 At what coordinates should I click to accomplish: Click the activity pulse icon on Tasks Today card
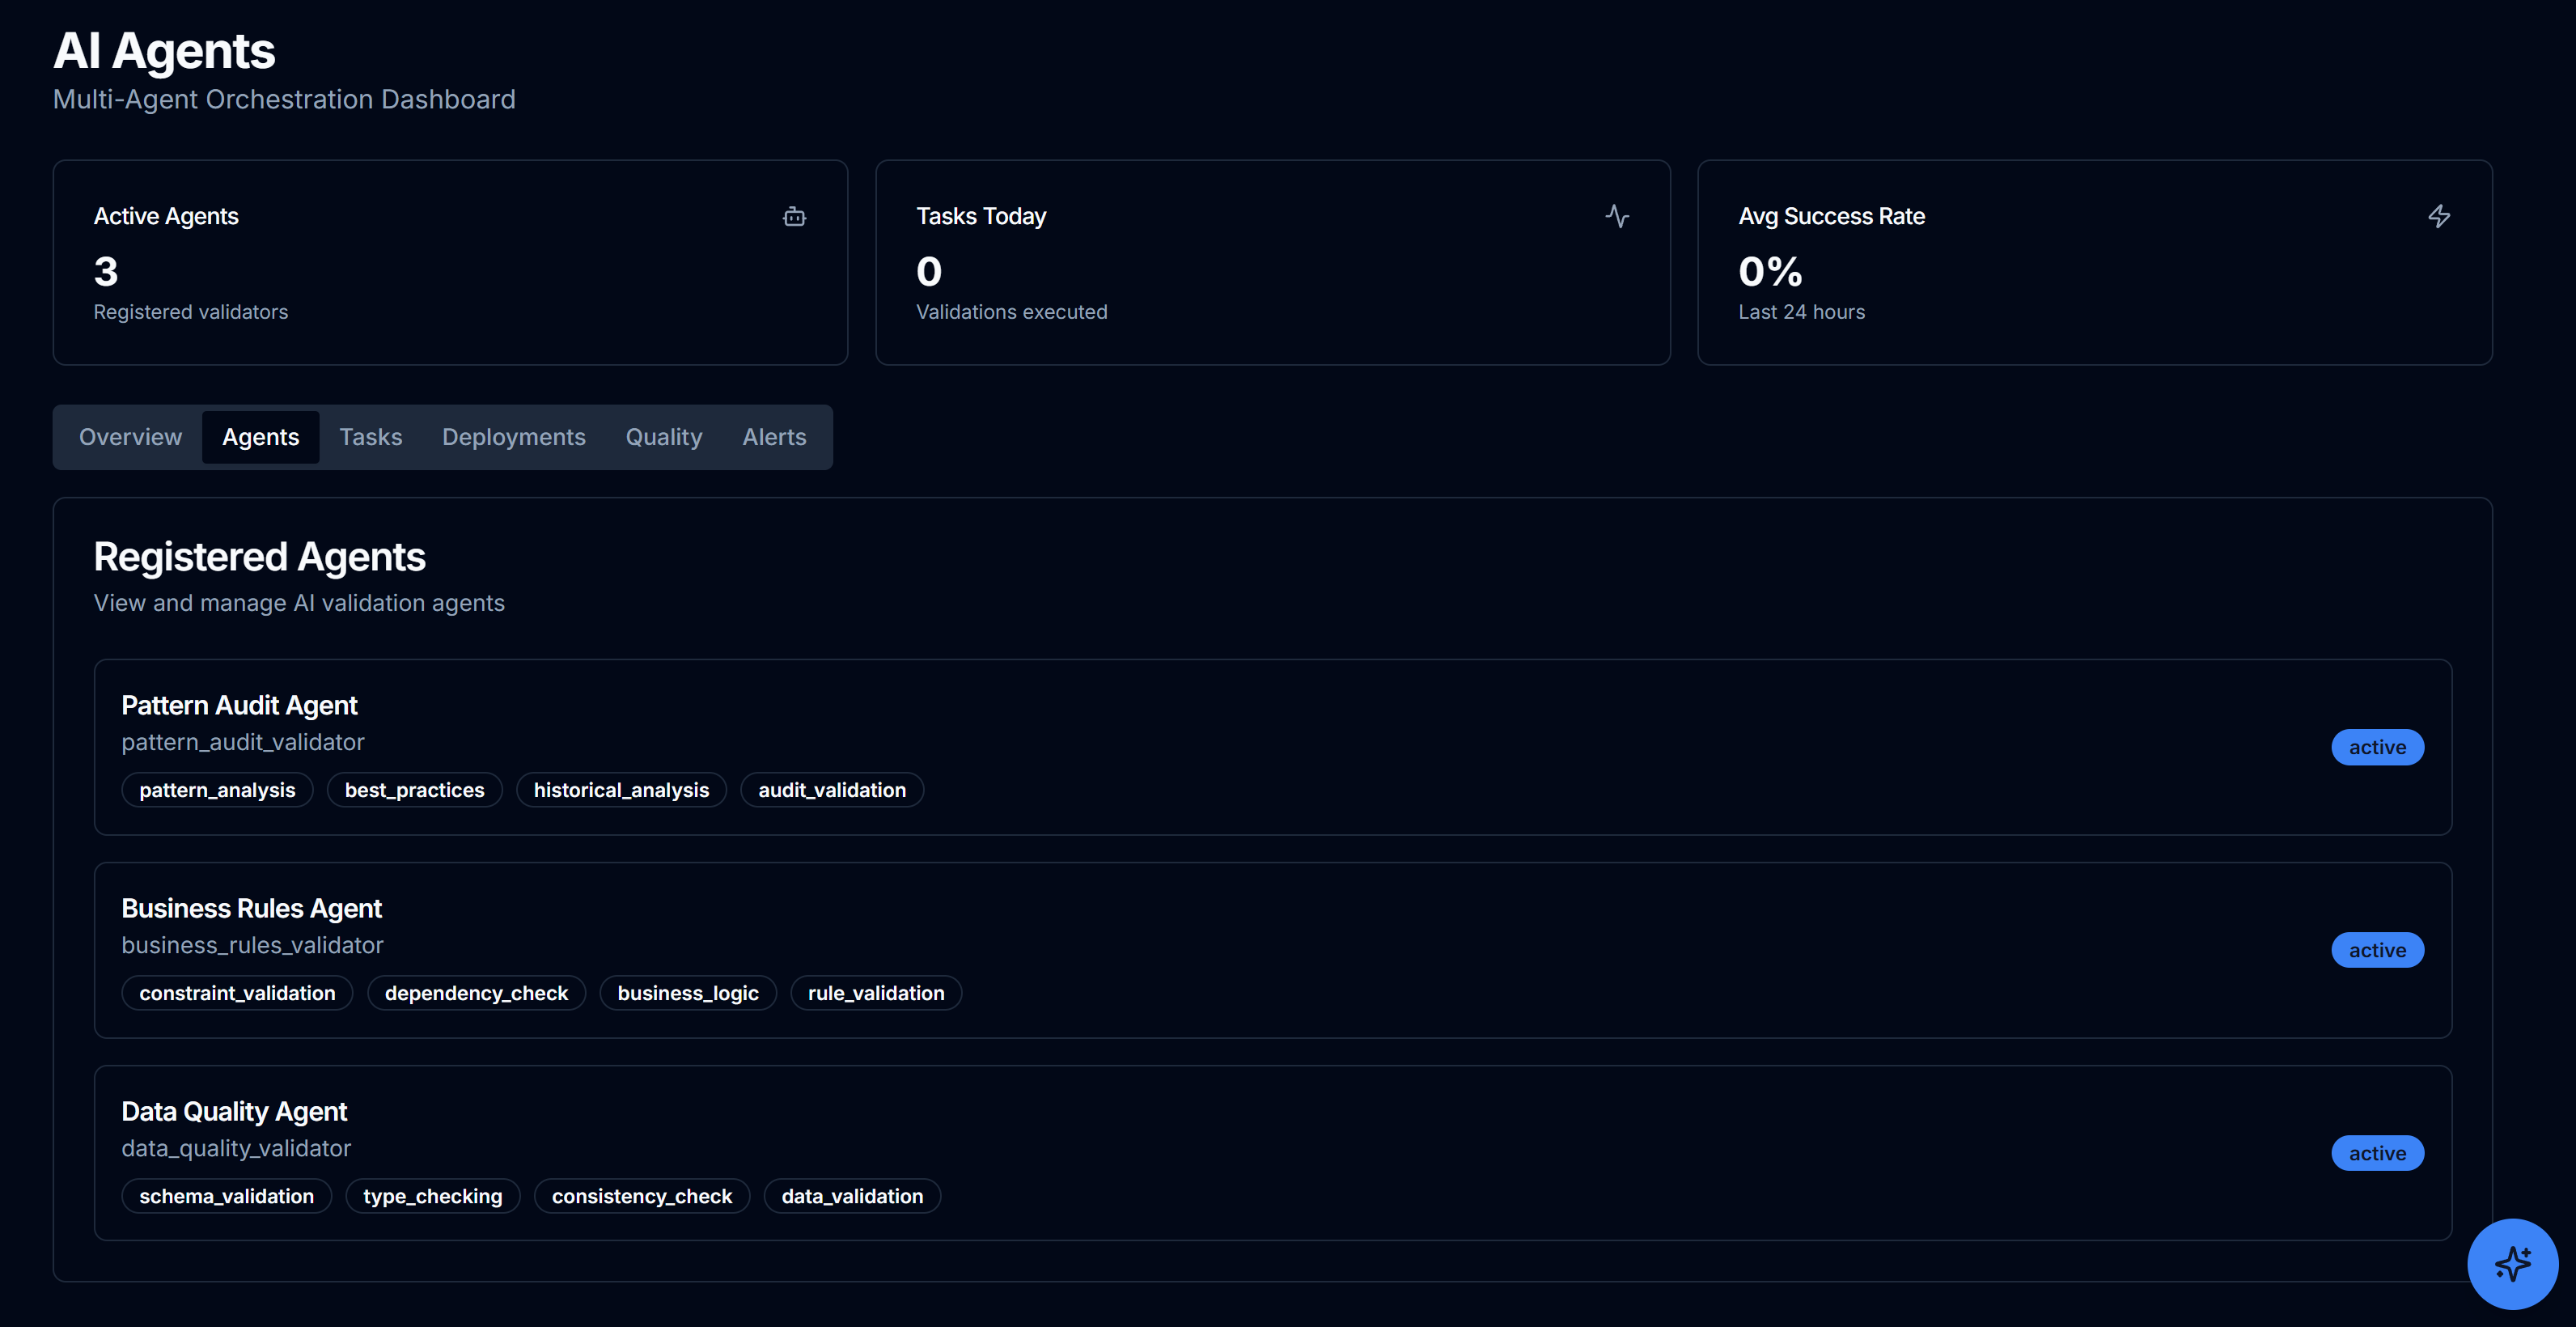(1619, 216)
